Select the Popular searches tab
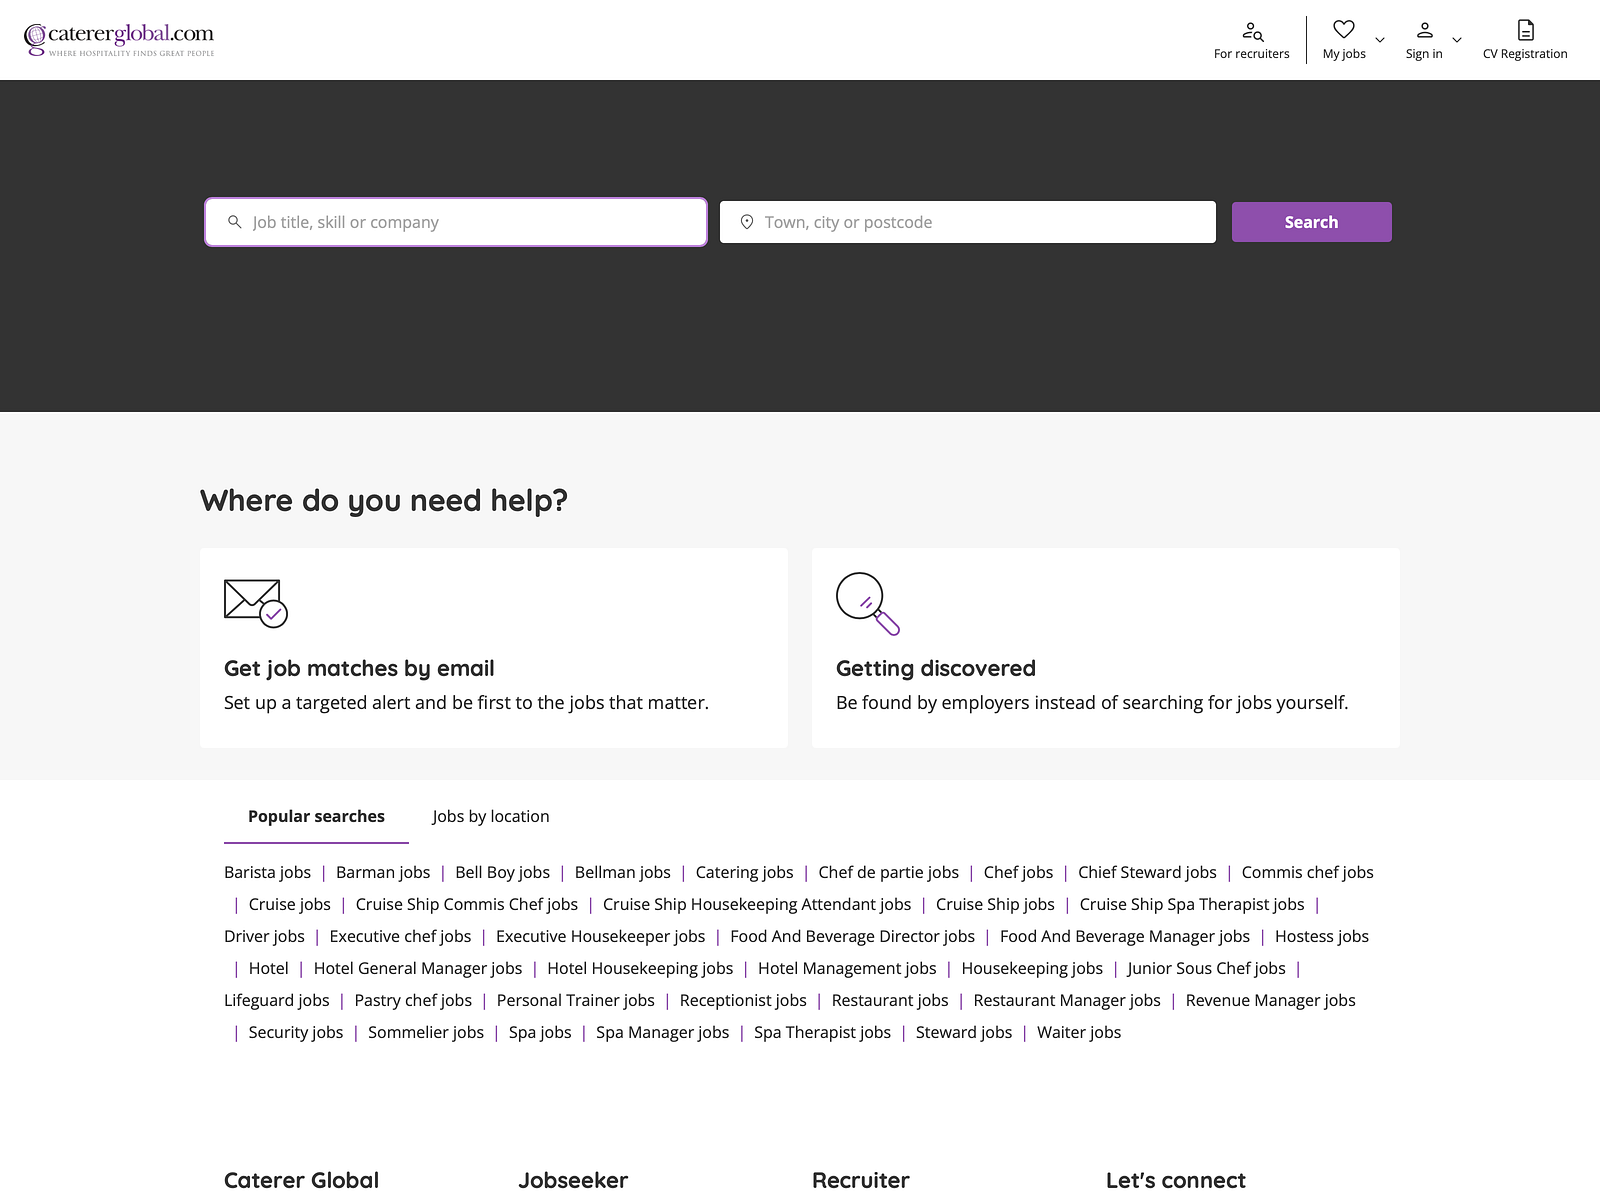 [316, 816]
